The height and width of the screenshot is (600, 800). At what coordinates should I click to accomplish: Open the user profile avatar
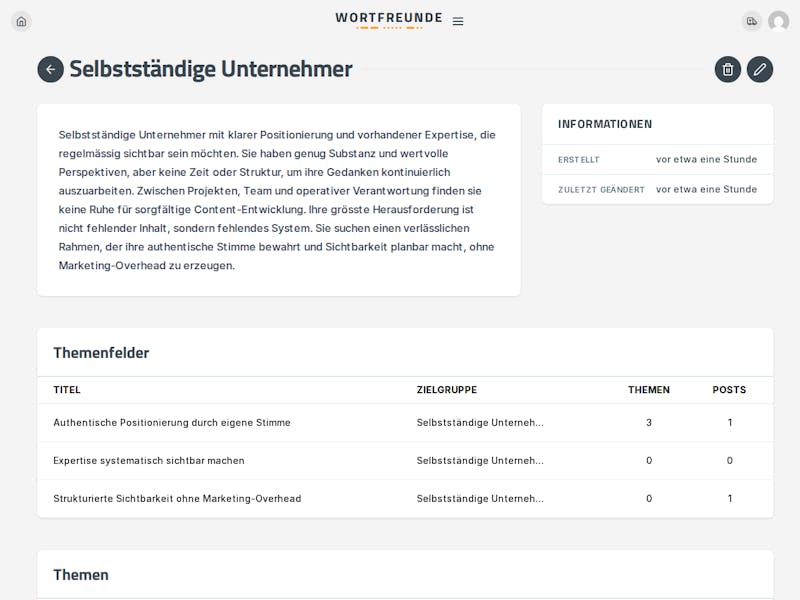(779, 21)
